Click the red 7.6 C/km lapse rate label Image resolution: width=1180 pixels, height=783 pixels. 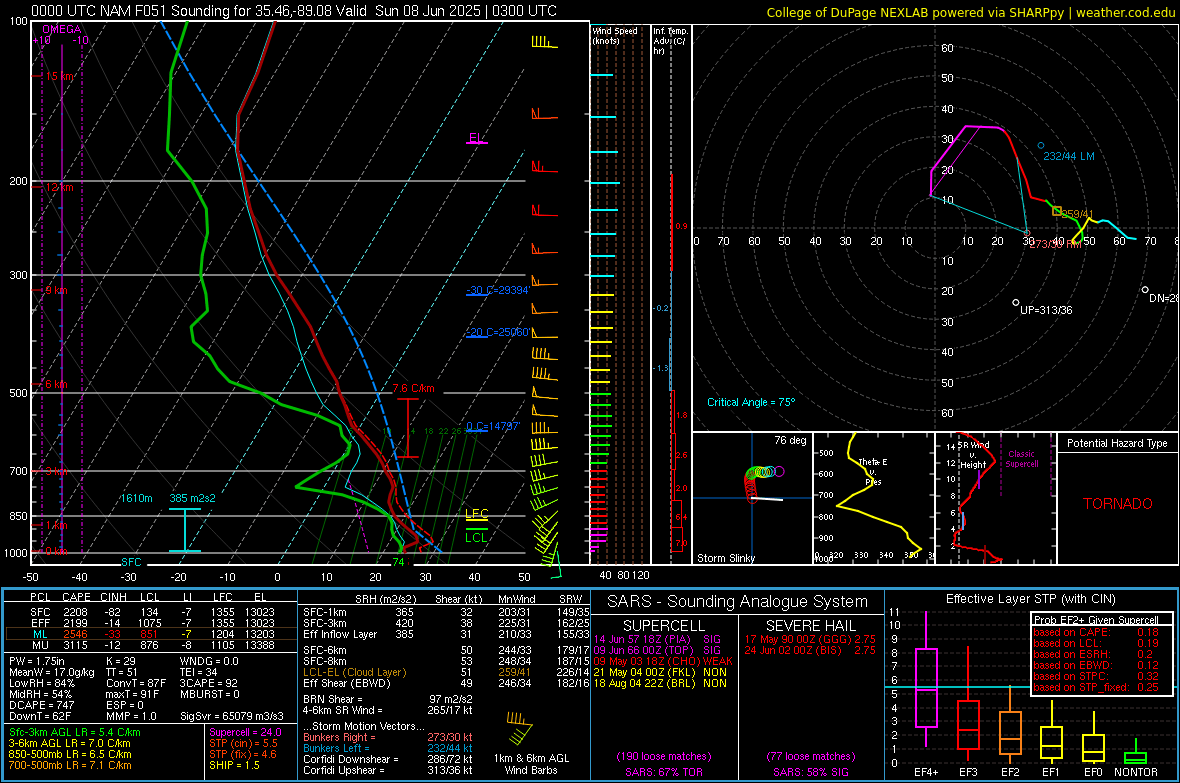[413, 388]
